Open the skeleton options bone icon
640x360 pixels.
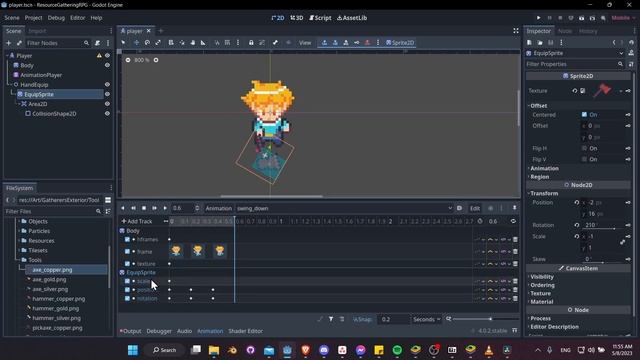(275, 43)
